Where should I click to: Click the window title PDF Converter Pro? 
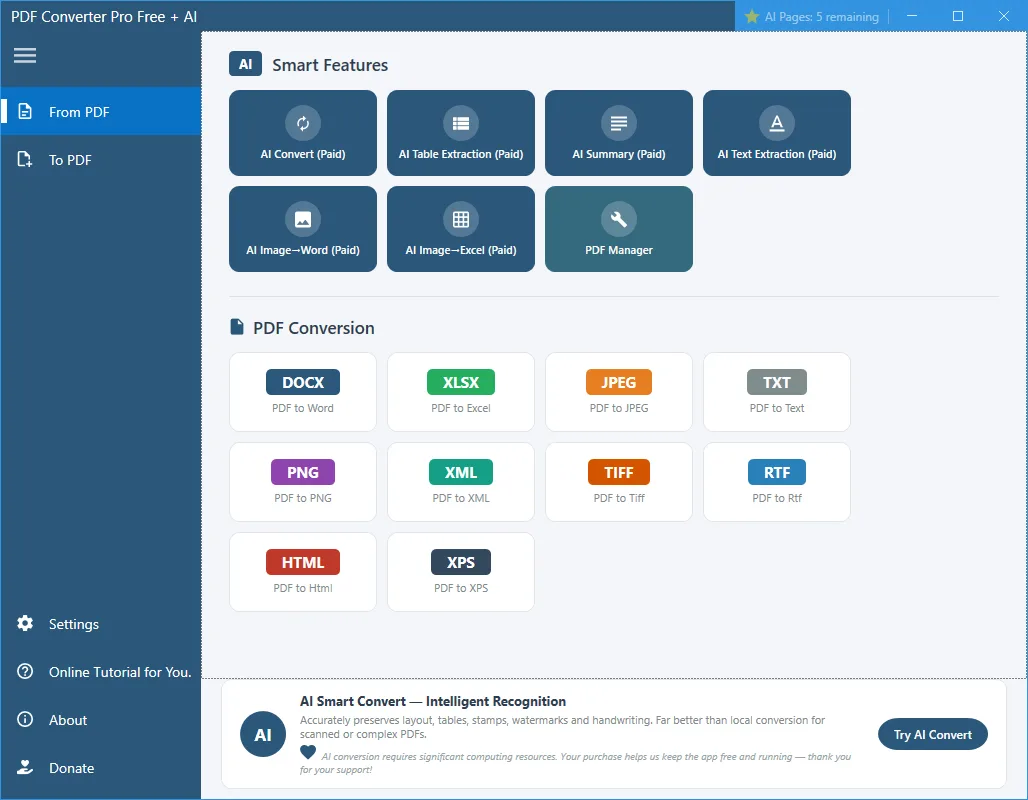coord(104,17)
